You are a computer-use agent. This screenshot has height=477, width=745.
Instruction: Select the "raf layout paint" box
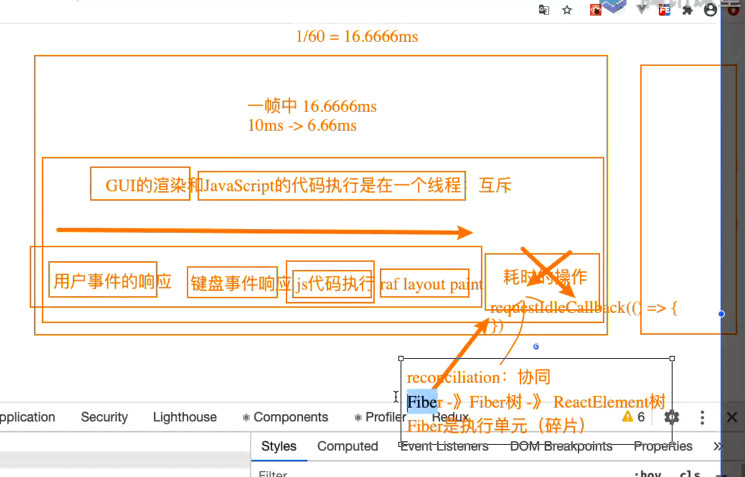pos(425,283)
